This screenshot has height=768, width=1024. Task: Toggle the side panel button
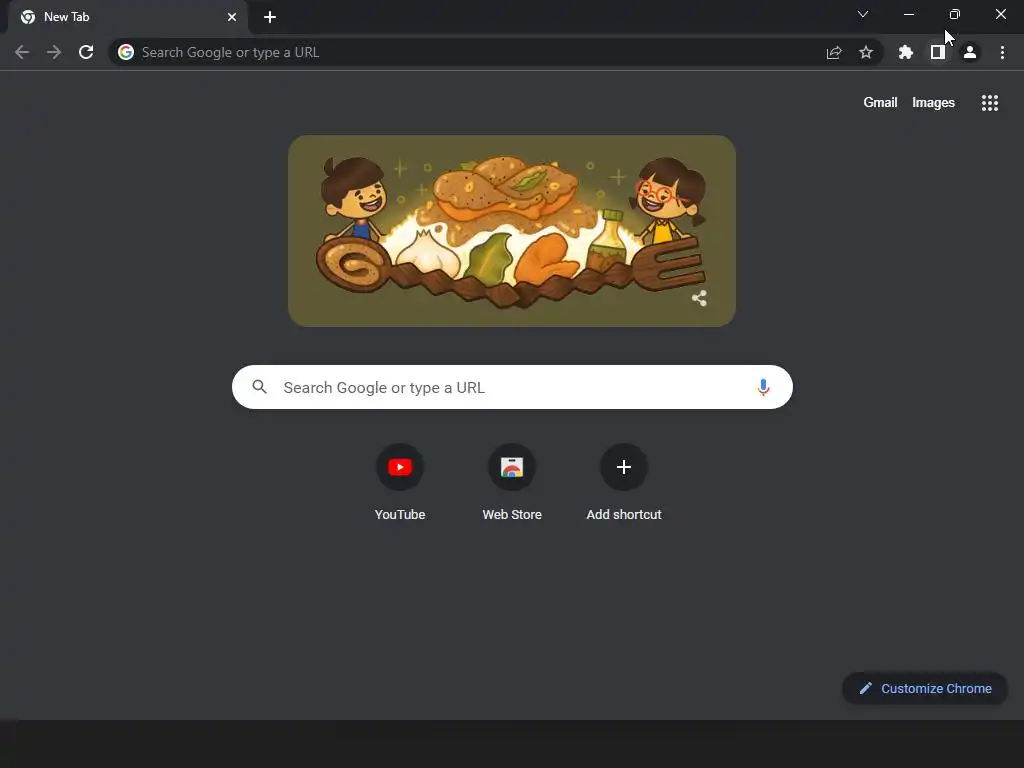click(938, 52)
